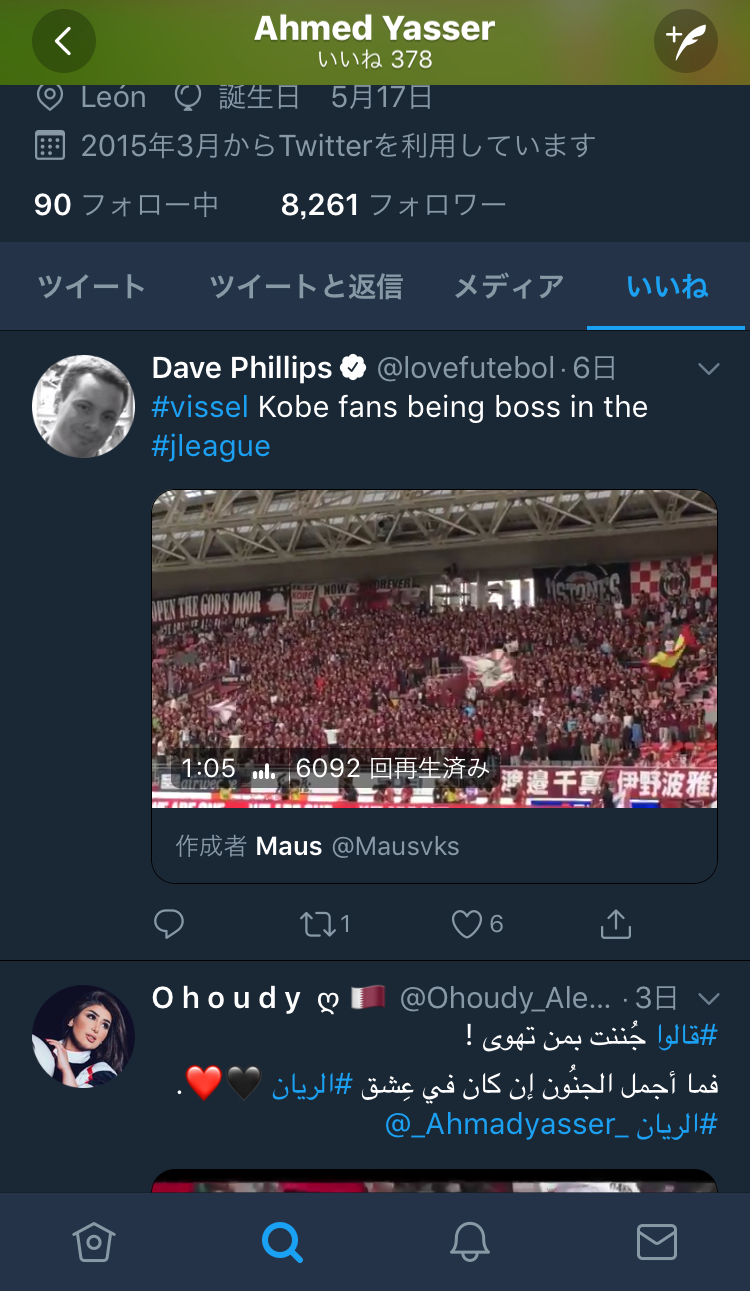
Task: Compose a new tweet with feather icon
Action: click(685, 41)
